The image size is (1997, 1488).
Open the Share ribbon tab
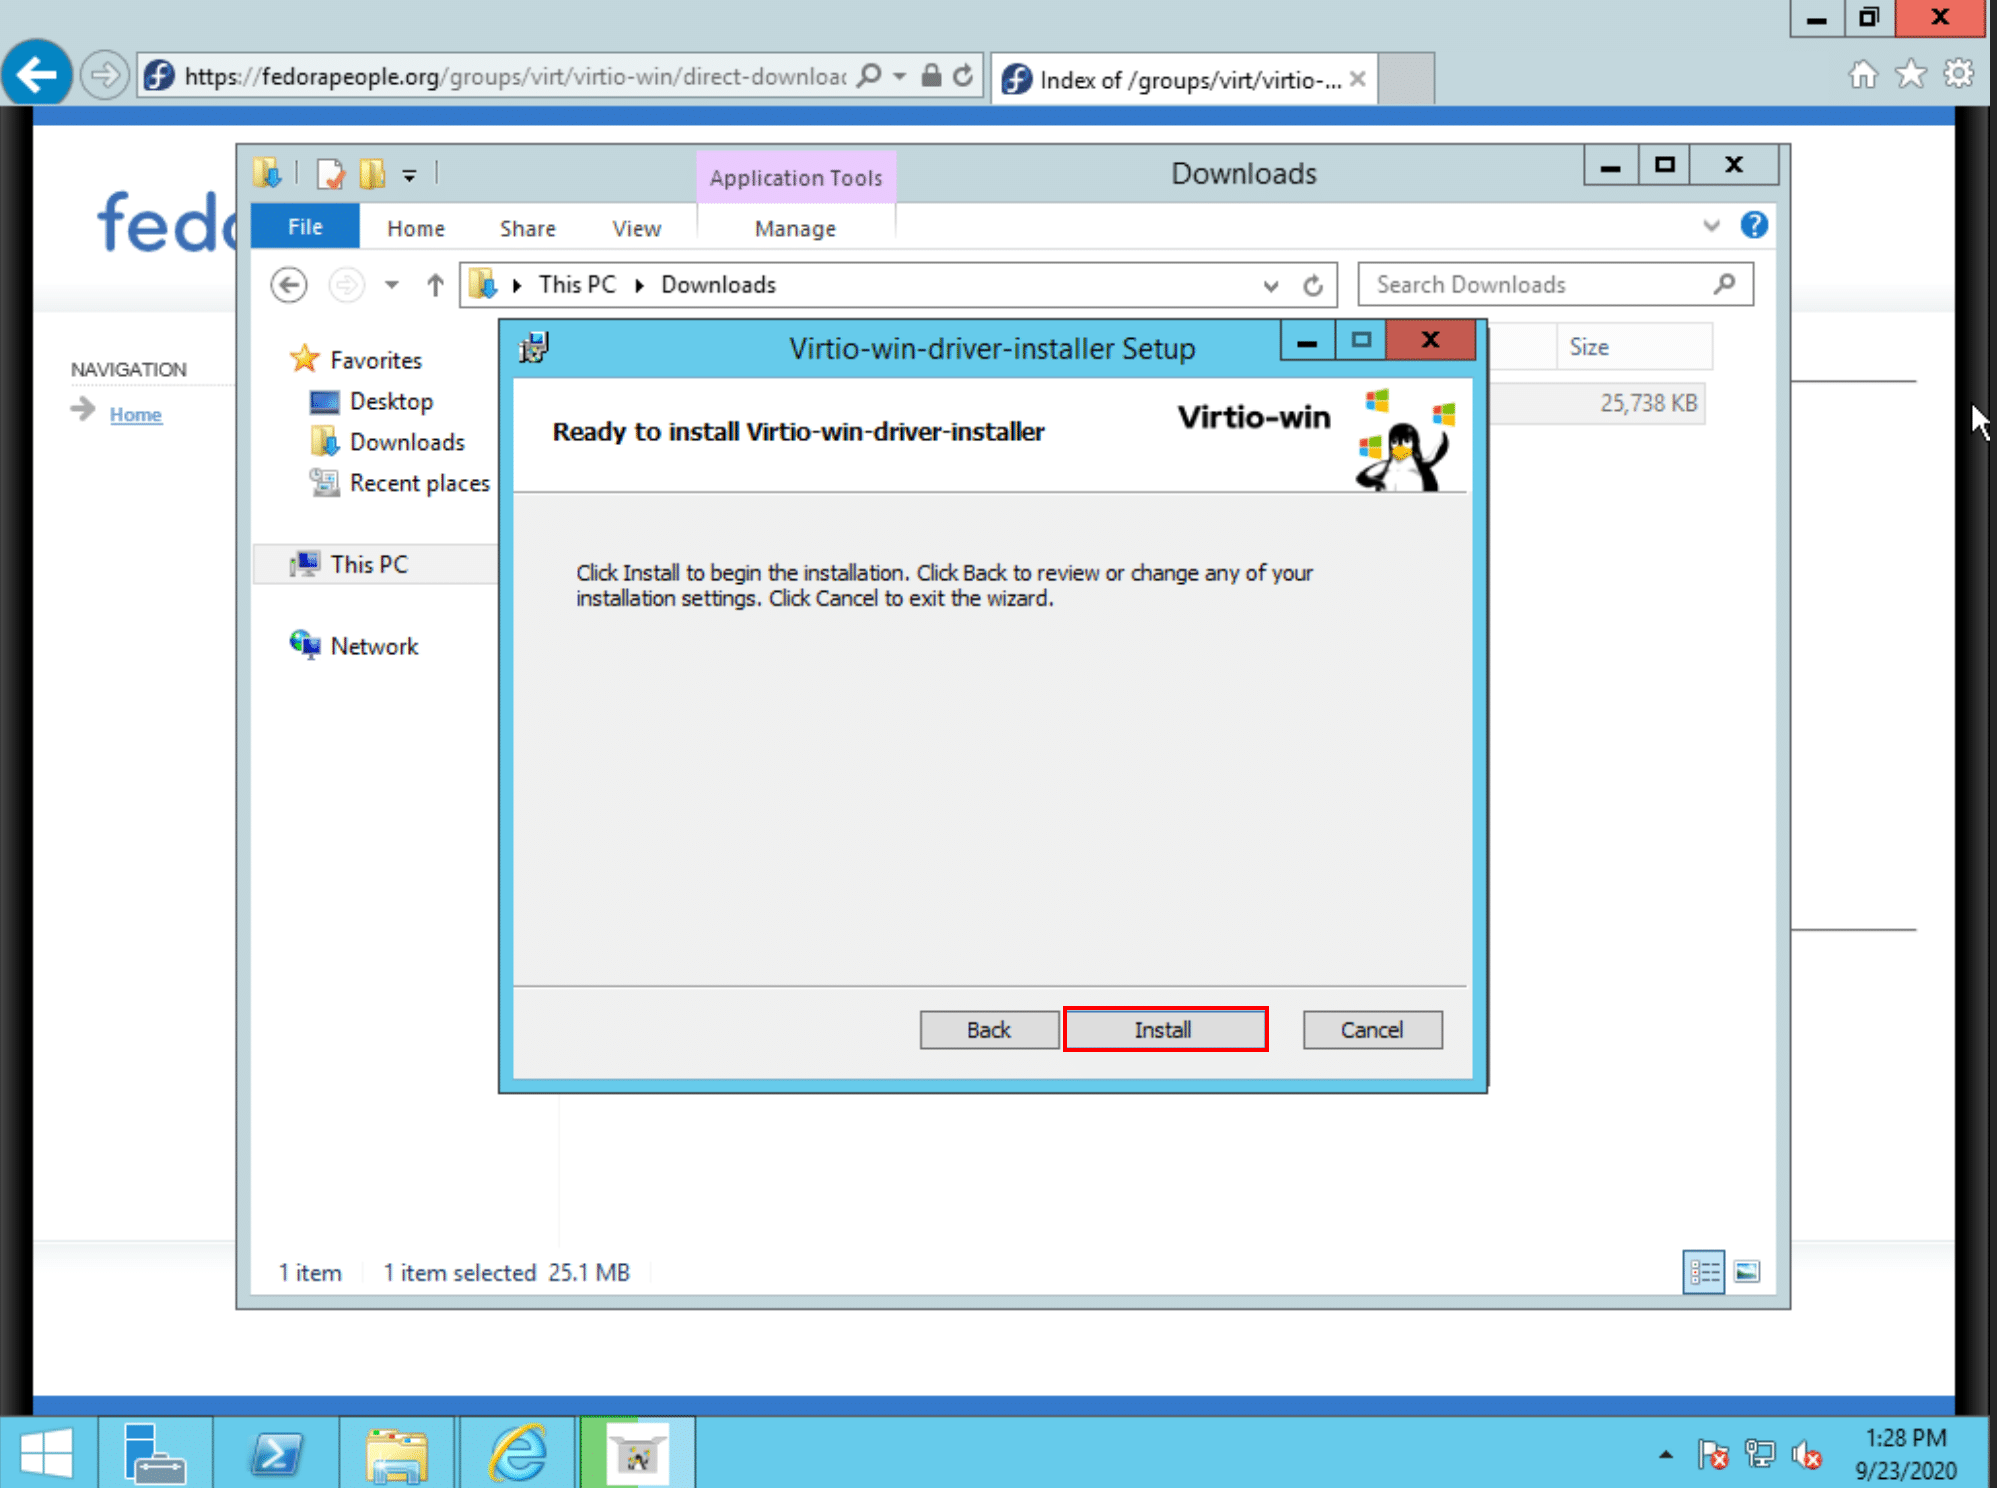pyautogui.click(x=527, y=228)
